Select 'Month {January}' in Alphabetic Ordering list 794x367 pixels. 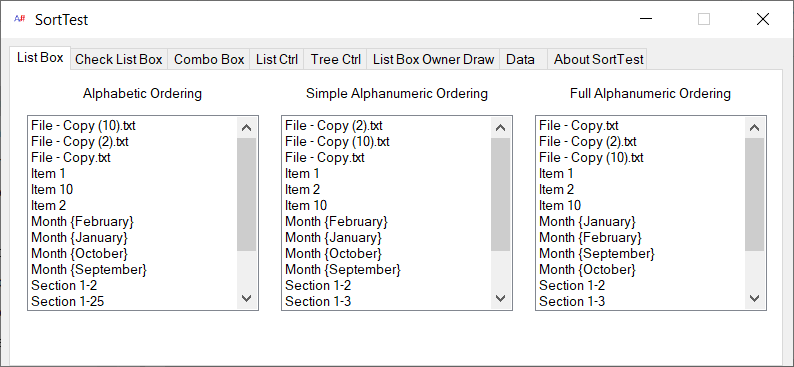(x=133, y=237)
